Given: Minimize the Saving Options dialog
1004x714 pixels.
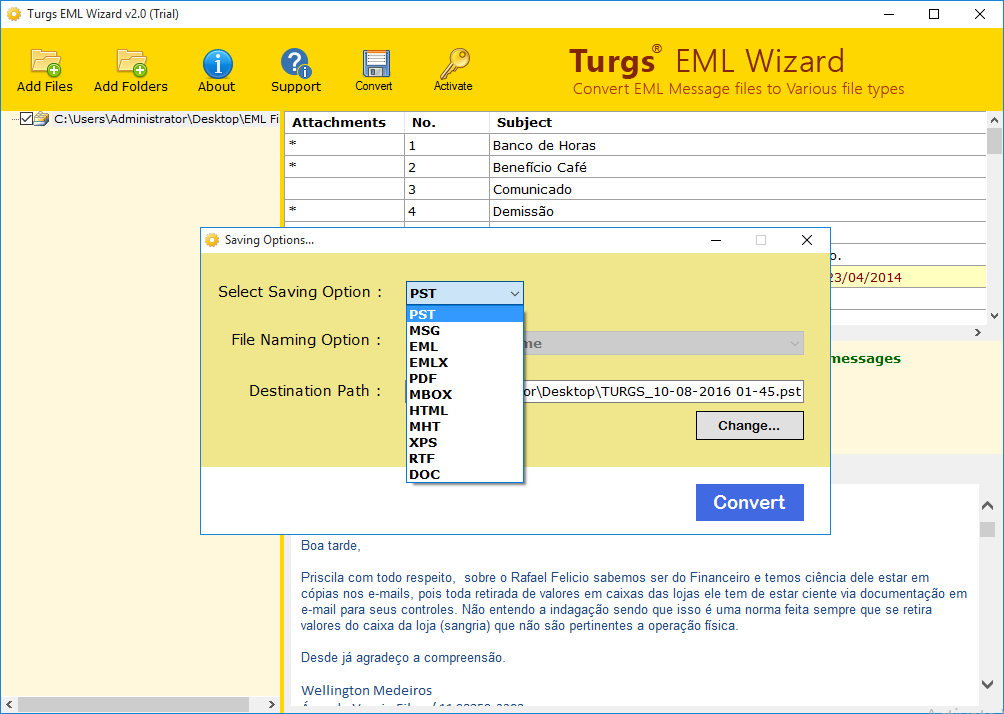Looking at the screenshot, I should pos(716,240).
